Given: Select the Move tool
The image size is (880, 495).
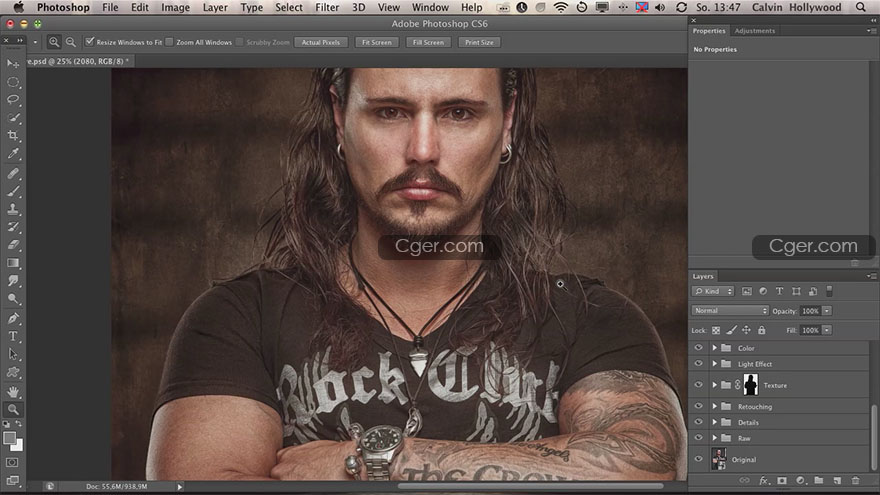Looking at the screenshot, I should (x=13, y=64).
